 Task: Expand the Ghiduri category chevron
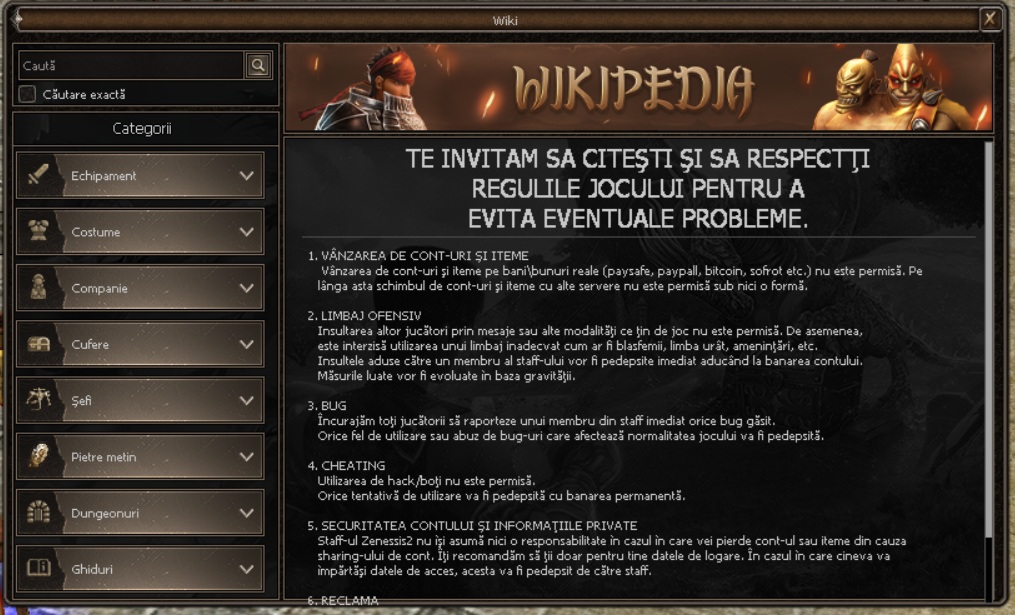246,569
